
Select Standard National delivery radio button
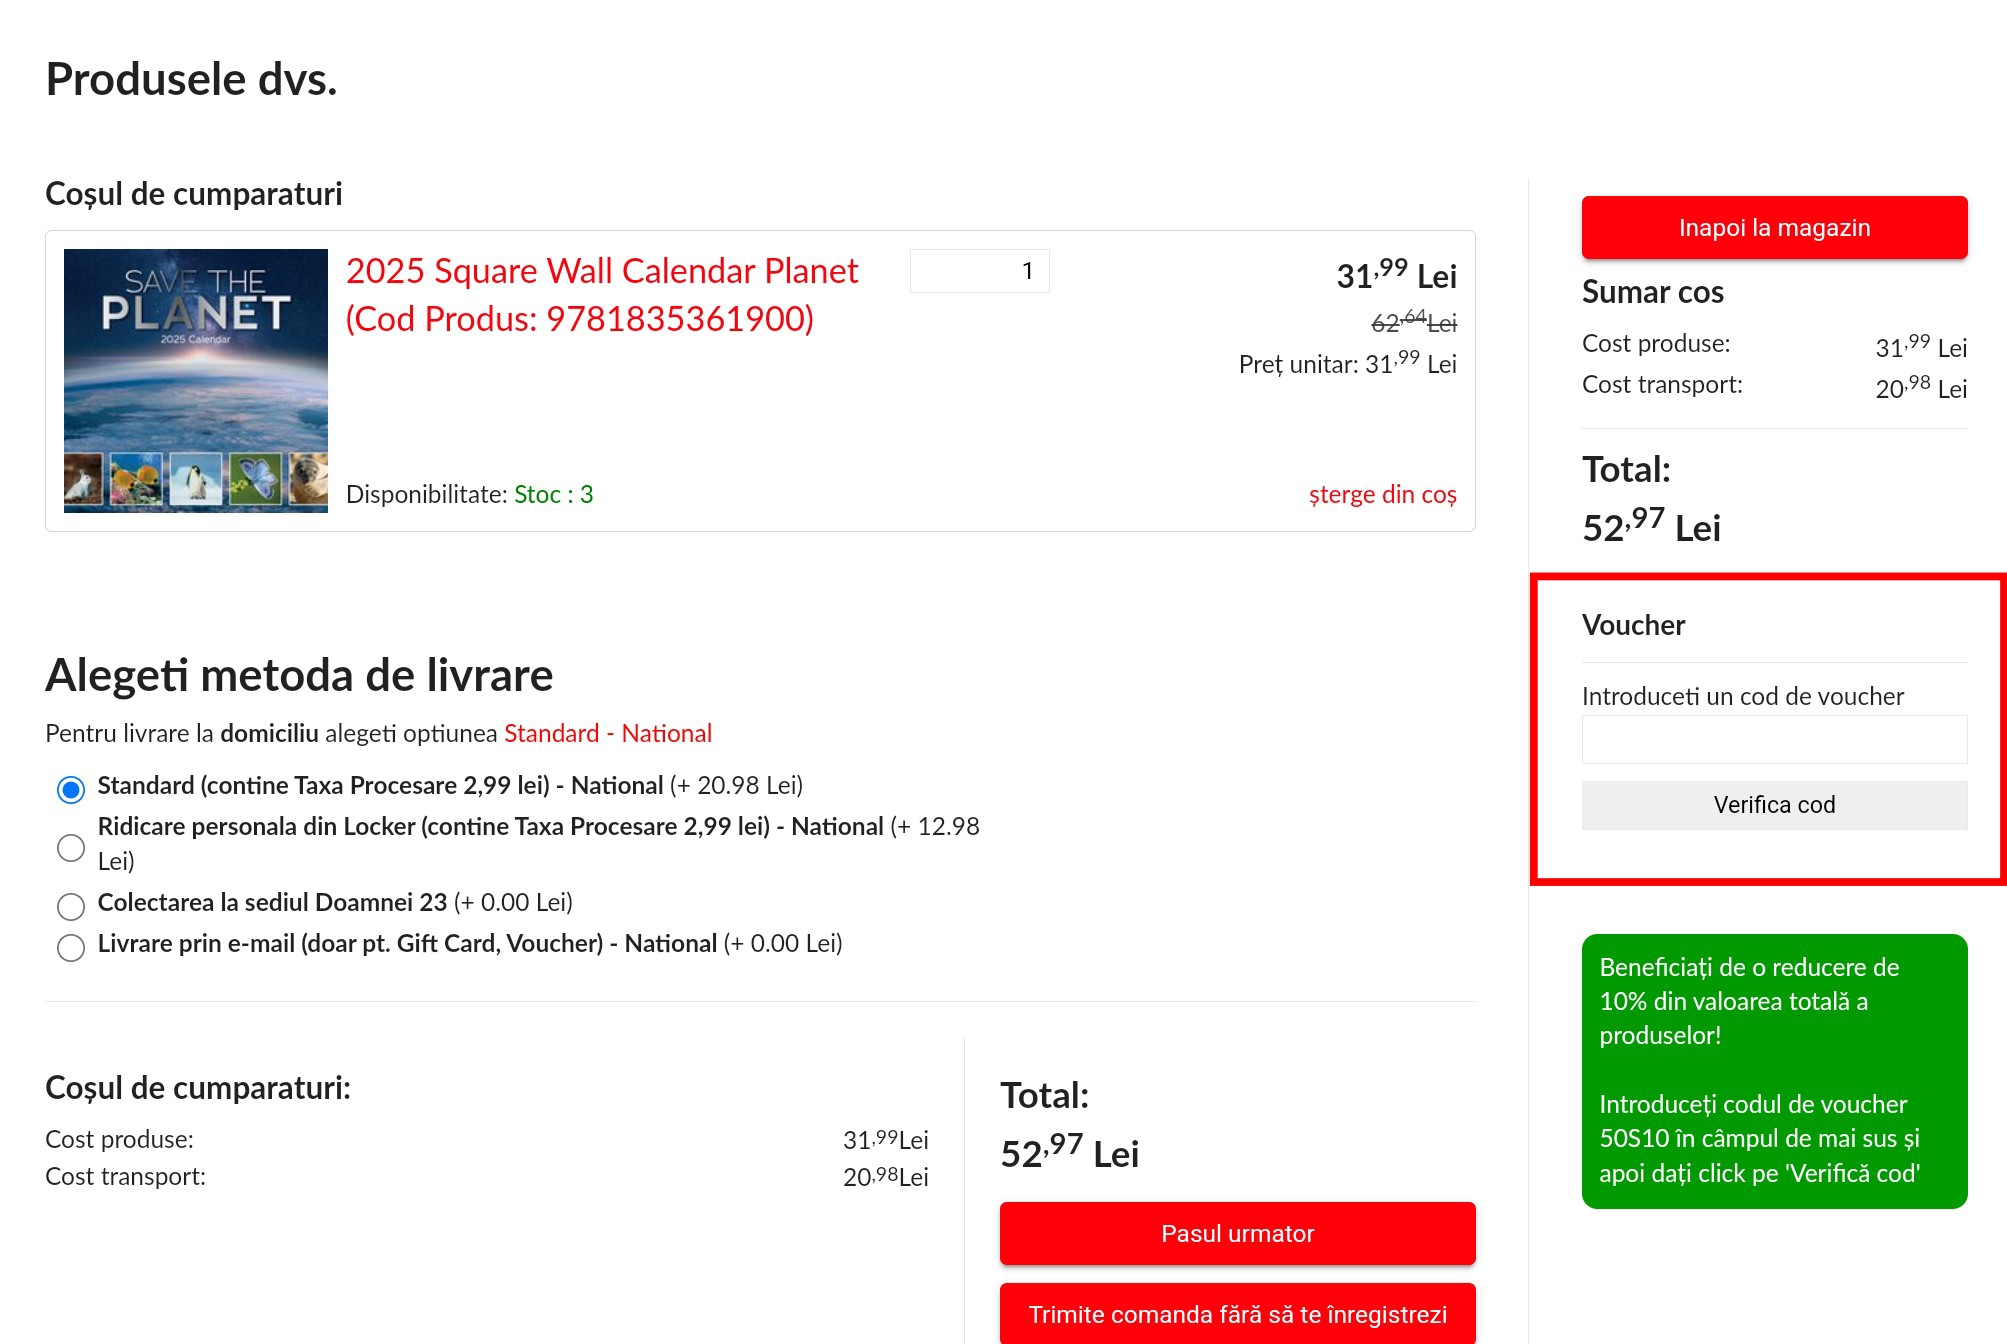(x=71, y=789)
